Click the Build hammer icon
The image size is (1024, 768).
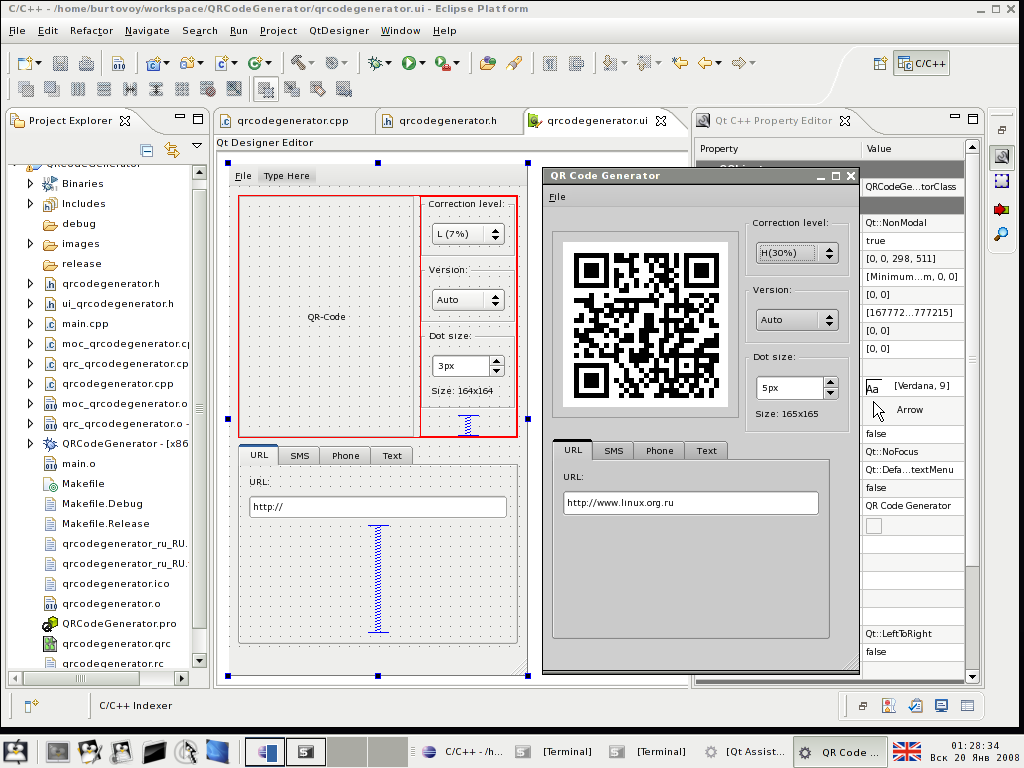pyautogui.click(x=298, y=63)
